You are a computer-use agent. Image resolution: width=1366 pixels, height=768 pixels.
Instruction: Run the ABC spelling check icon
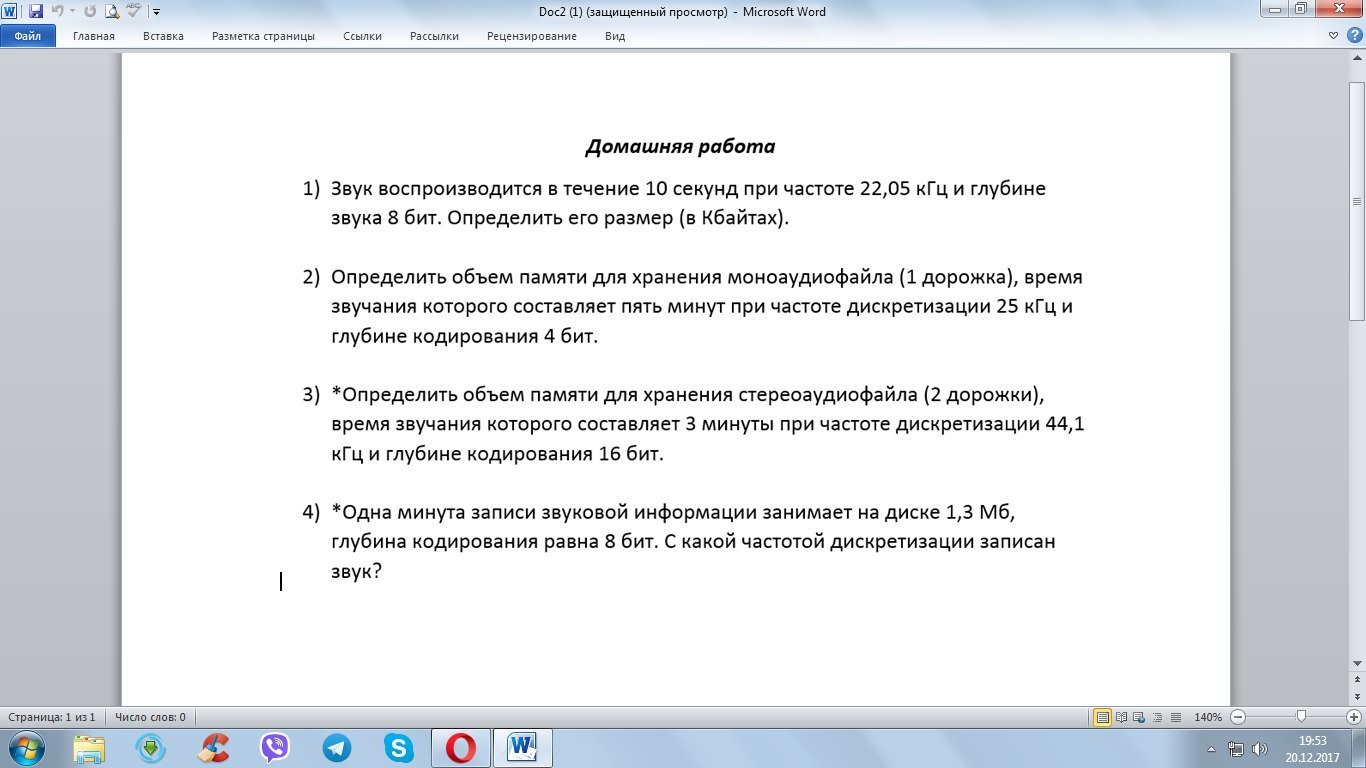[133, 12]
